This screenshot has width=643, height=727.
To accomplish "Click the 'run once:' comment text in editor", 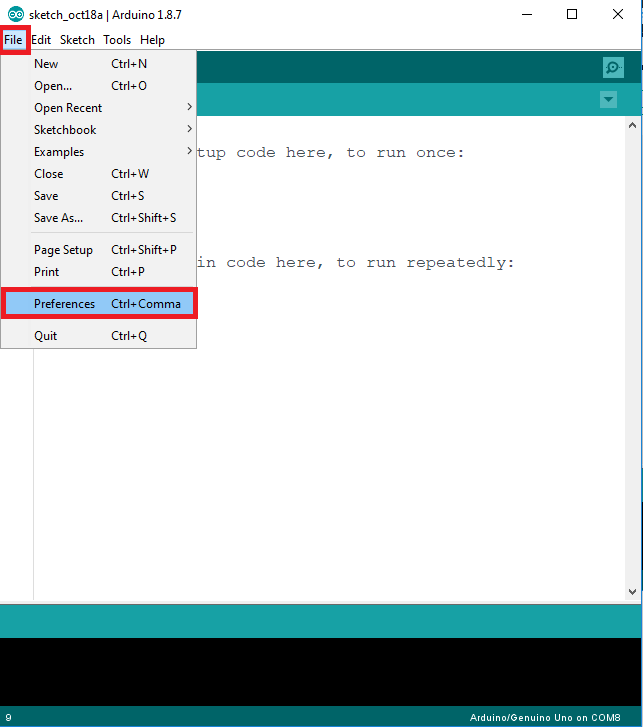I will pyautogui.click(x=420, y=153).
